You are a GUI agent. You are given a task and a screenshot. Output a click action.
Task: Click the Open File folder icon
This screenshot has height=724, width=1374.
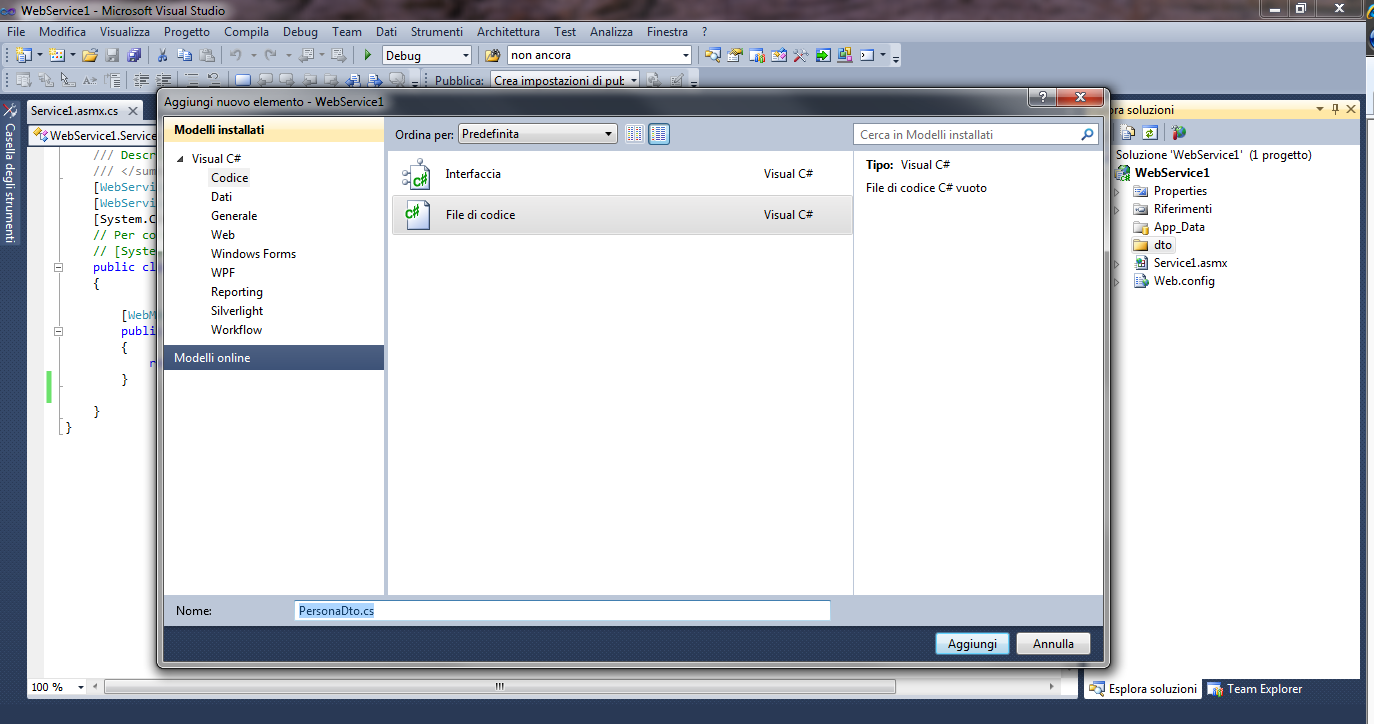tap(90, 55)
